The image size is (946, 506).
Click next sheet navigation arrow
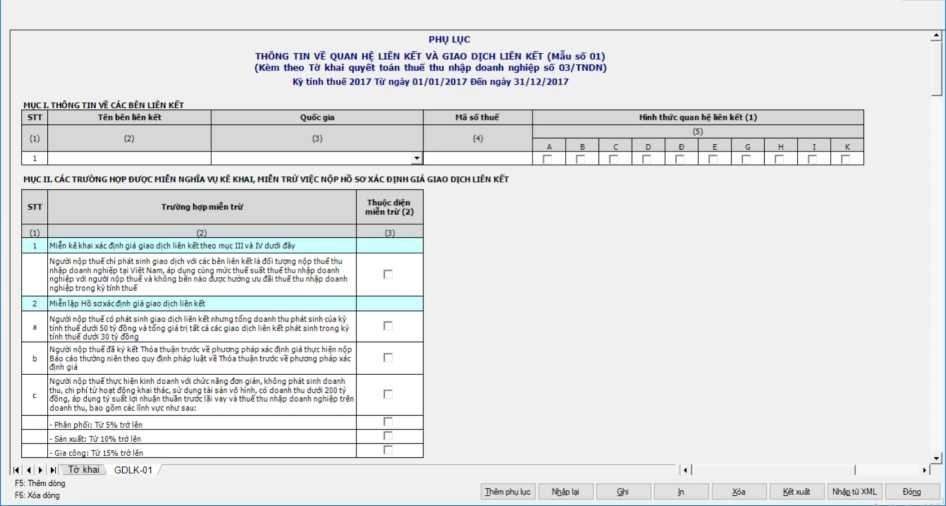40,470
